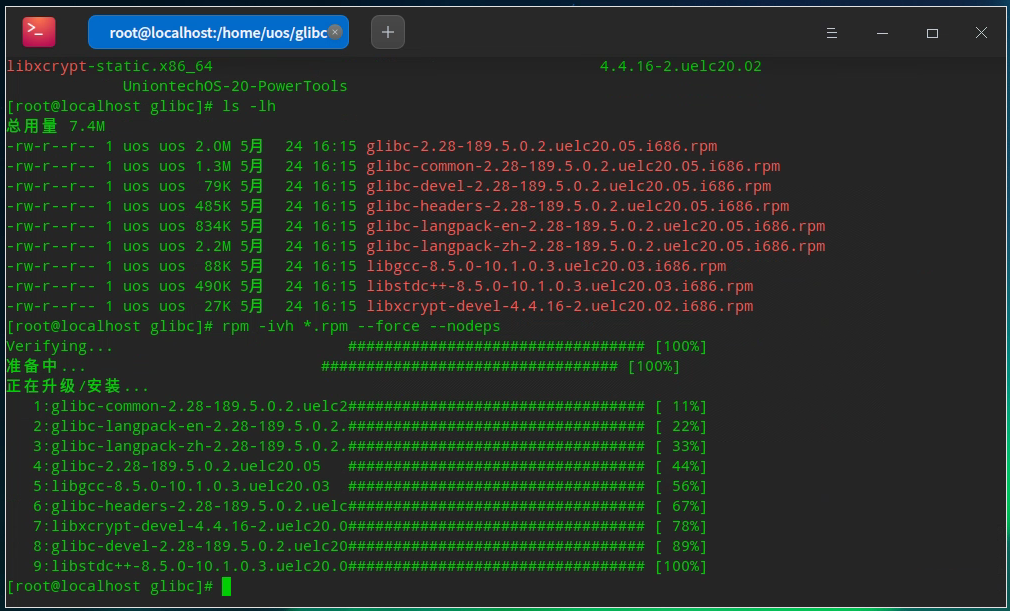
Task: Click the glibc-langpack-zh rpm file name
Action: pyautogui.click(x=595, y=246)
